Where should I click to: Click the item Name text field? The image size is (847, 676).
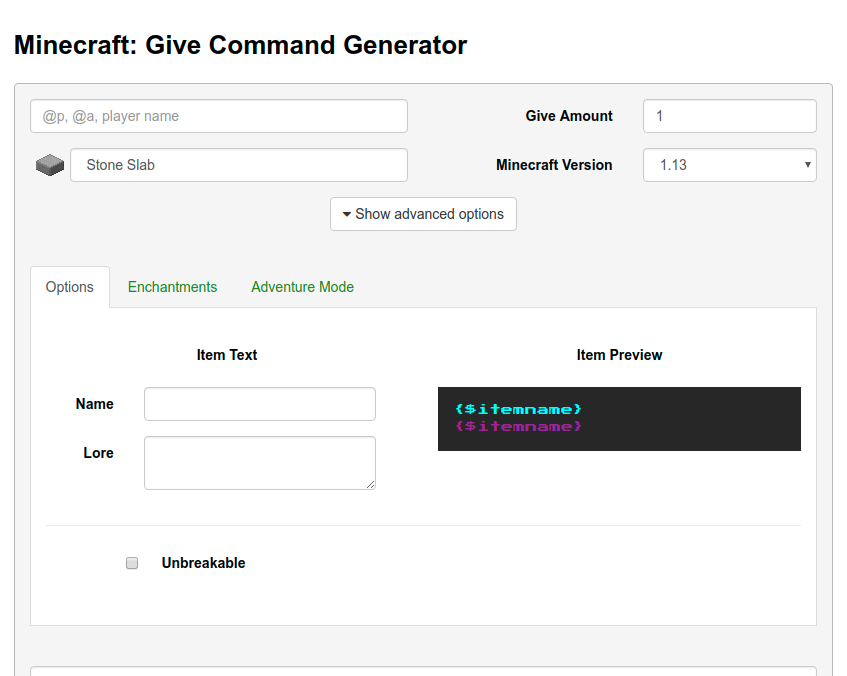point(259,404)
